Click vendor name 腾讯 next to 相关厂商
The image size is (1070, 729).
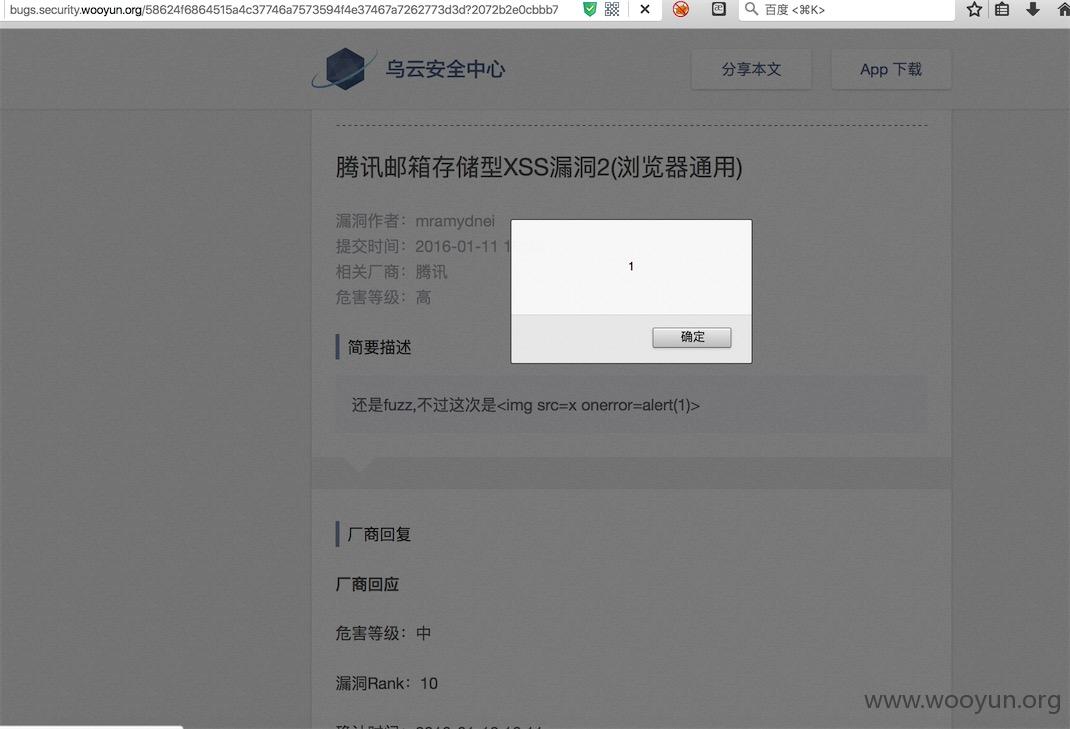(x=431, y=272)
